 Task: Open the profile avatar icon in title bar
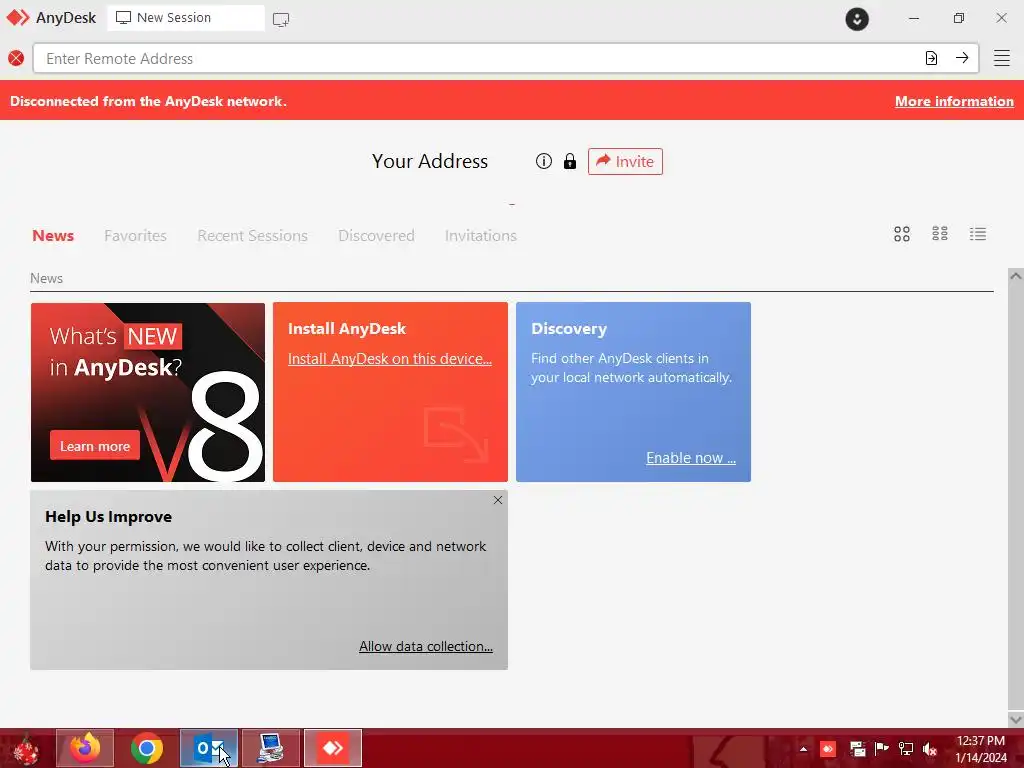click(x=857, y=19)
